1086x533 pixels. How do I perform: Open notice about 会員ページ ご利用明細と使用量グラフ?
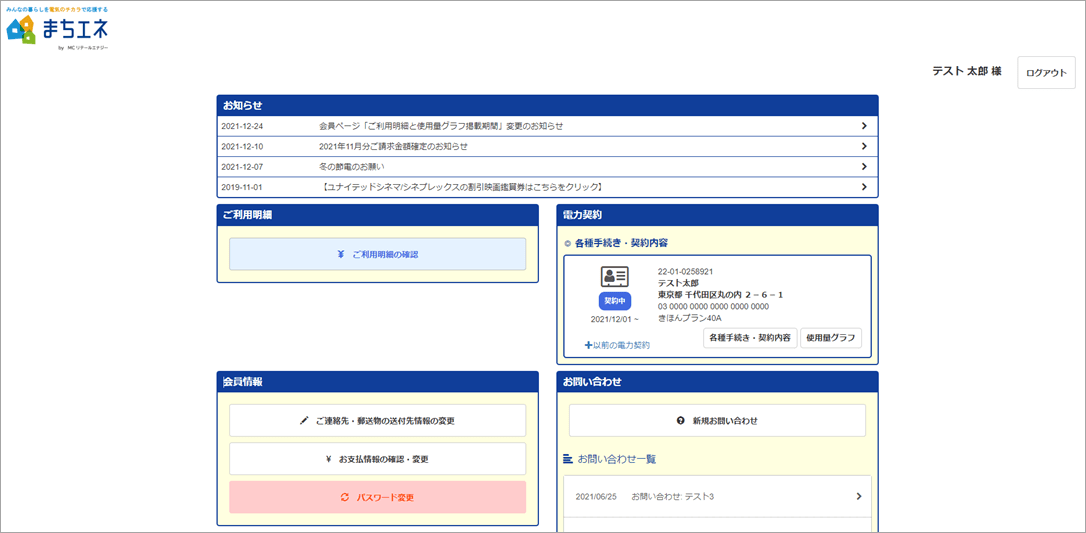(x=440, y=126)
